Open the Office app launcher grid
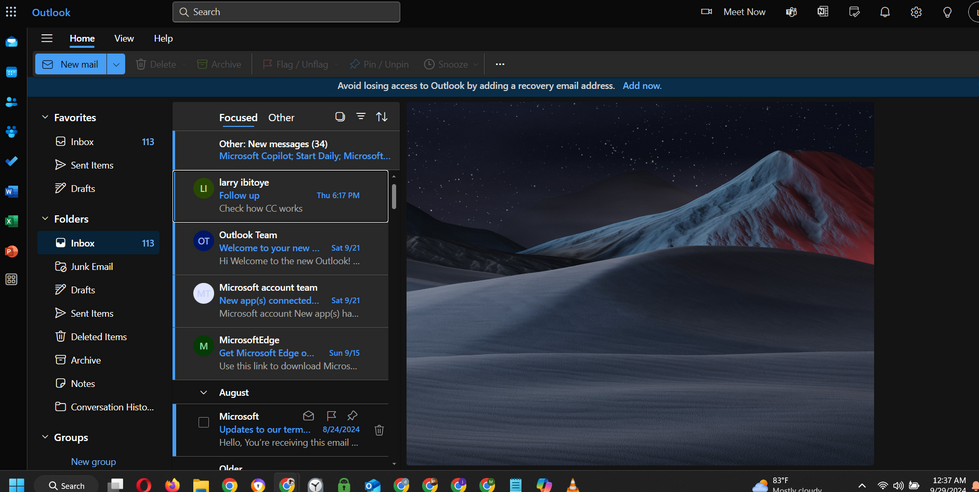The width and height of the screenshot is (979, 492). [11, 12]
